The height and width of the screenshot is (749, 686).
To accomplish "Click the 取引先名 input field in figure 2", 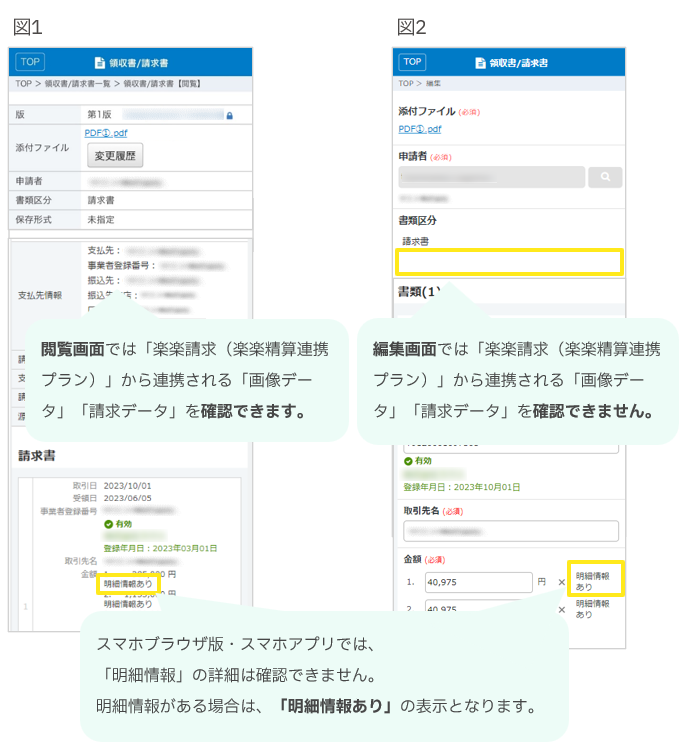I will (511, 531).
